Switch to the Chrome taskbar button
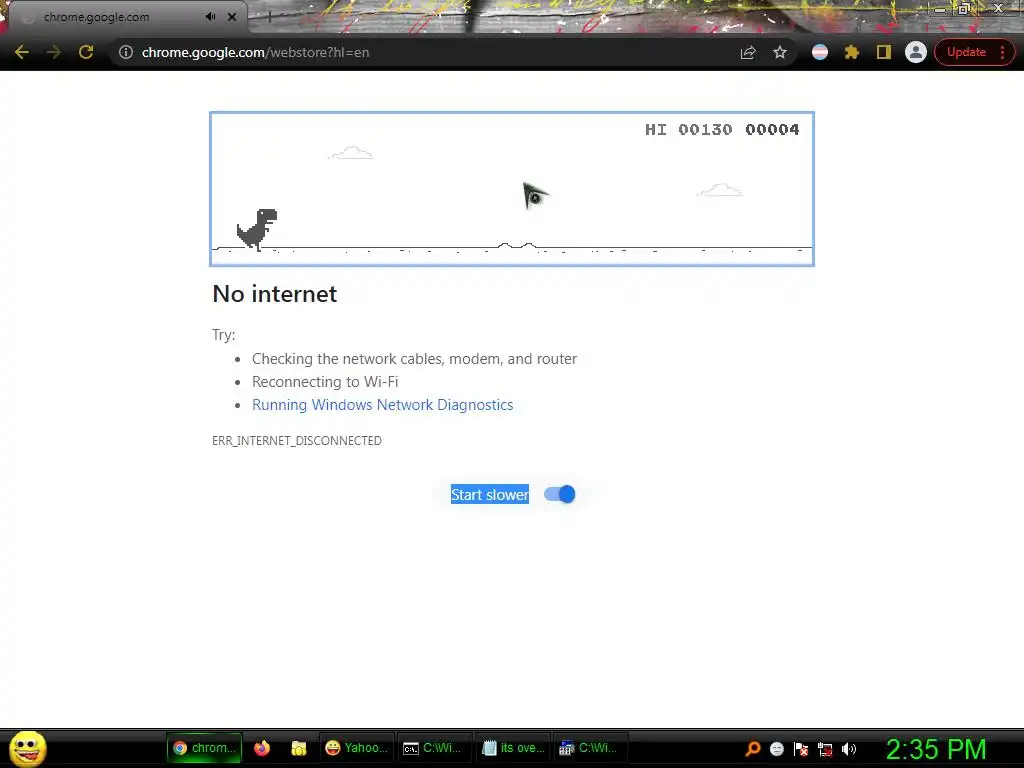Image resolution: width=1024 pixels, height=768 pixels. tap(204, 748)
